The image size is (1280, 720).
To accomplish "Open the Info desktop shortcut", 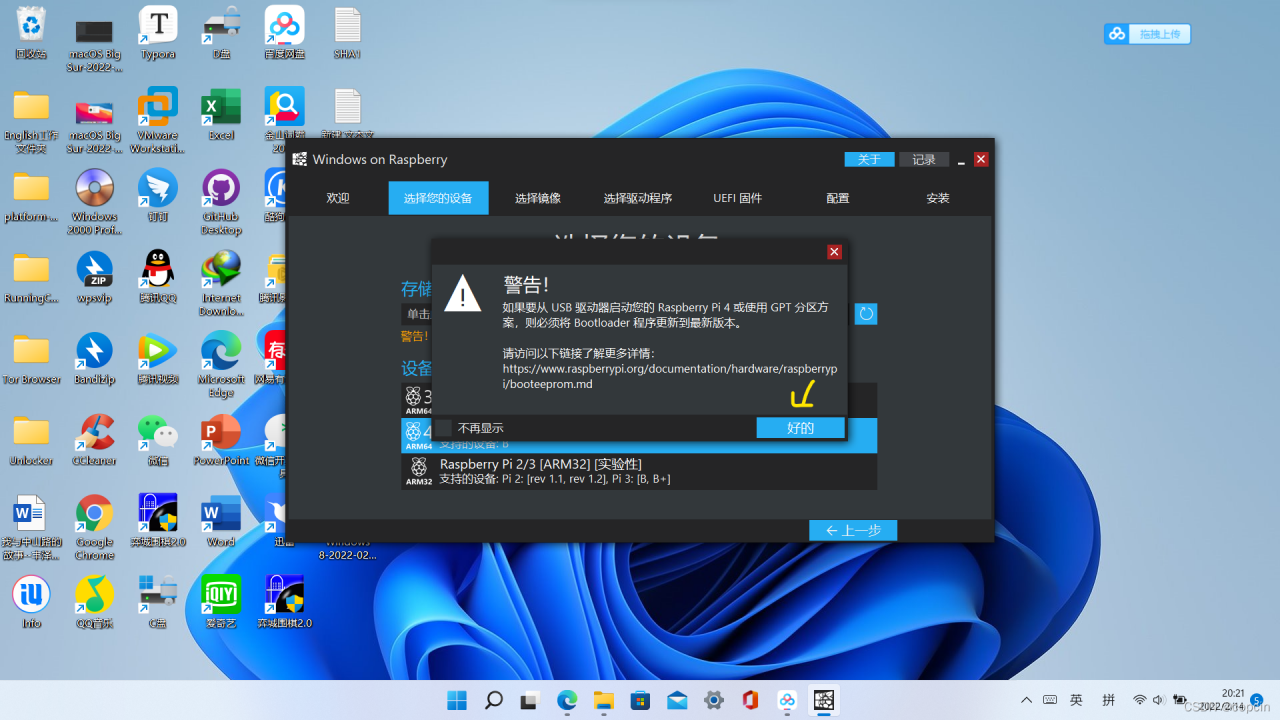I will click(x=31, y=602).
